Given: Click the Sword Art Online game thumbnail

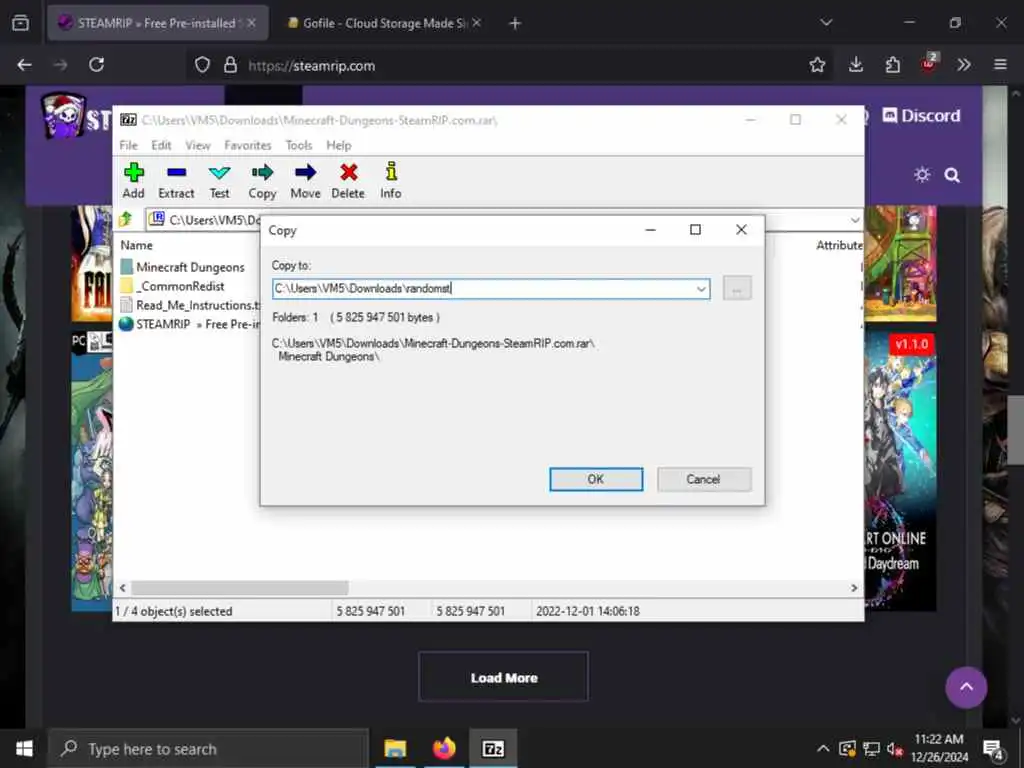Looking at the screenshot, I should 899,471.
